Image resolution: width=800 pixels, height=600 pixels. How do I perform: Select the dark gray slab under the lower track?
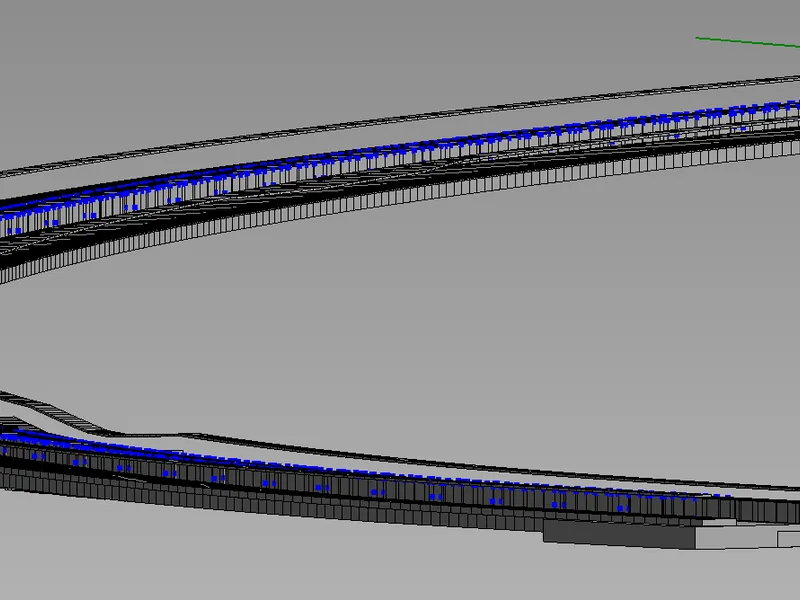click(619, 534)
